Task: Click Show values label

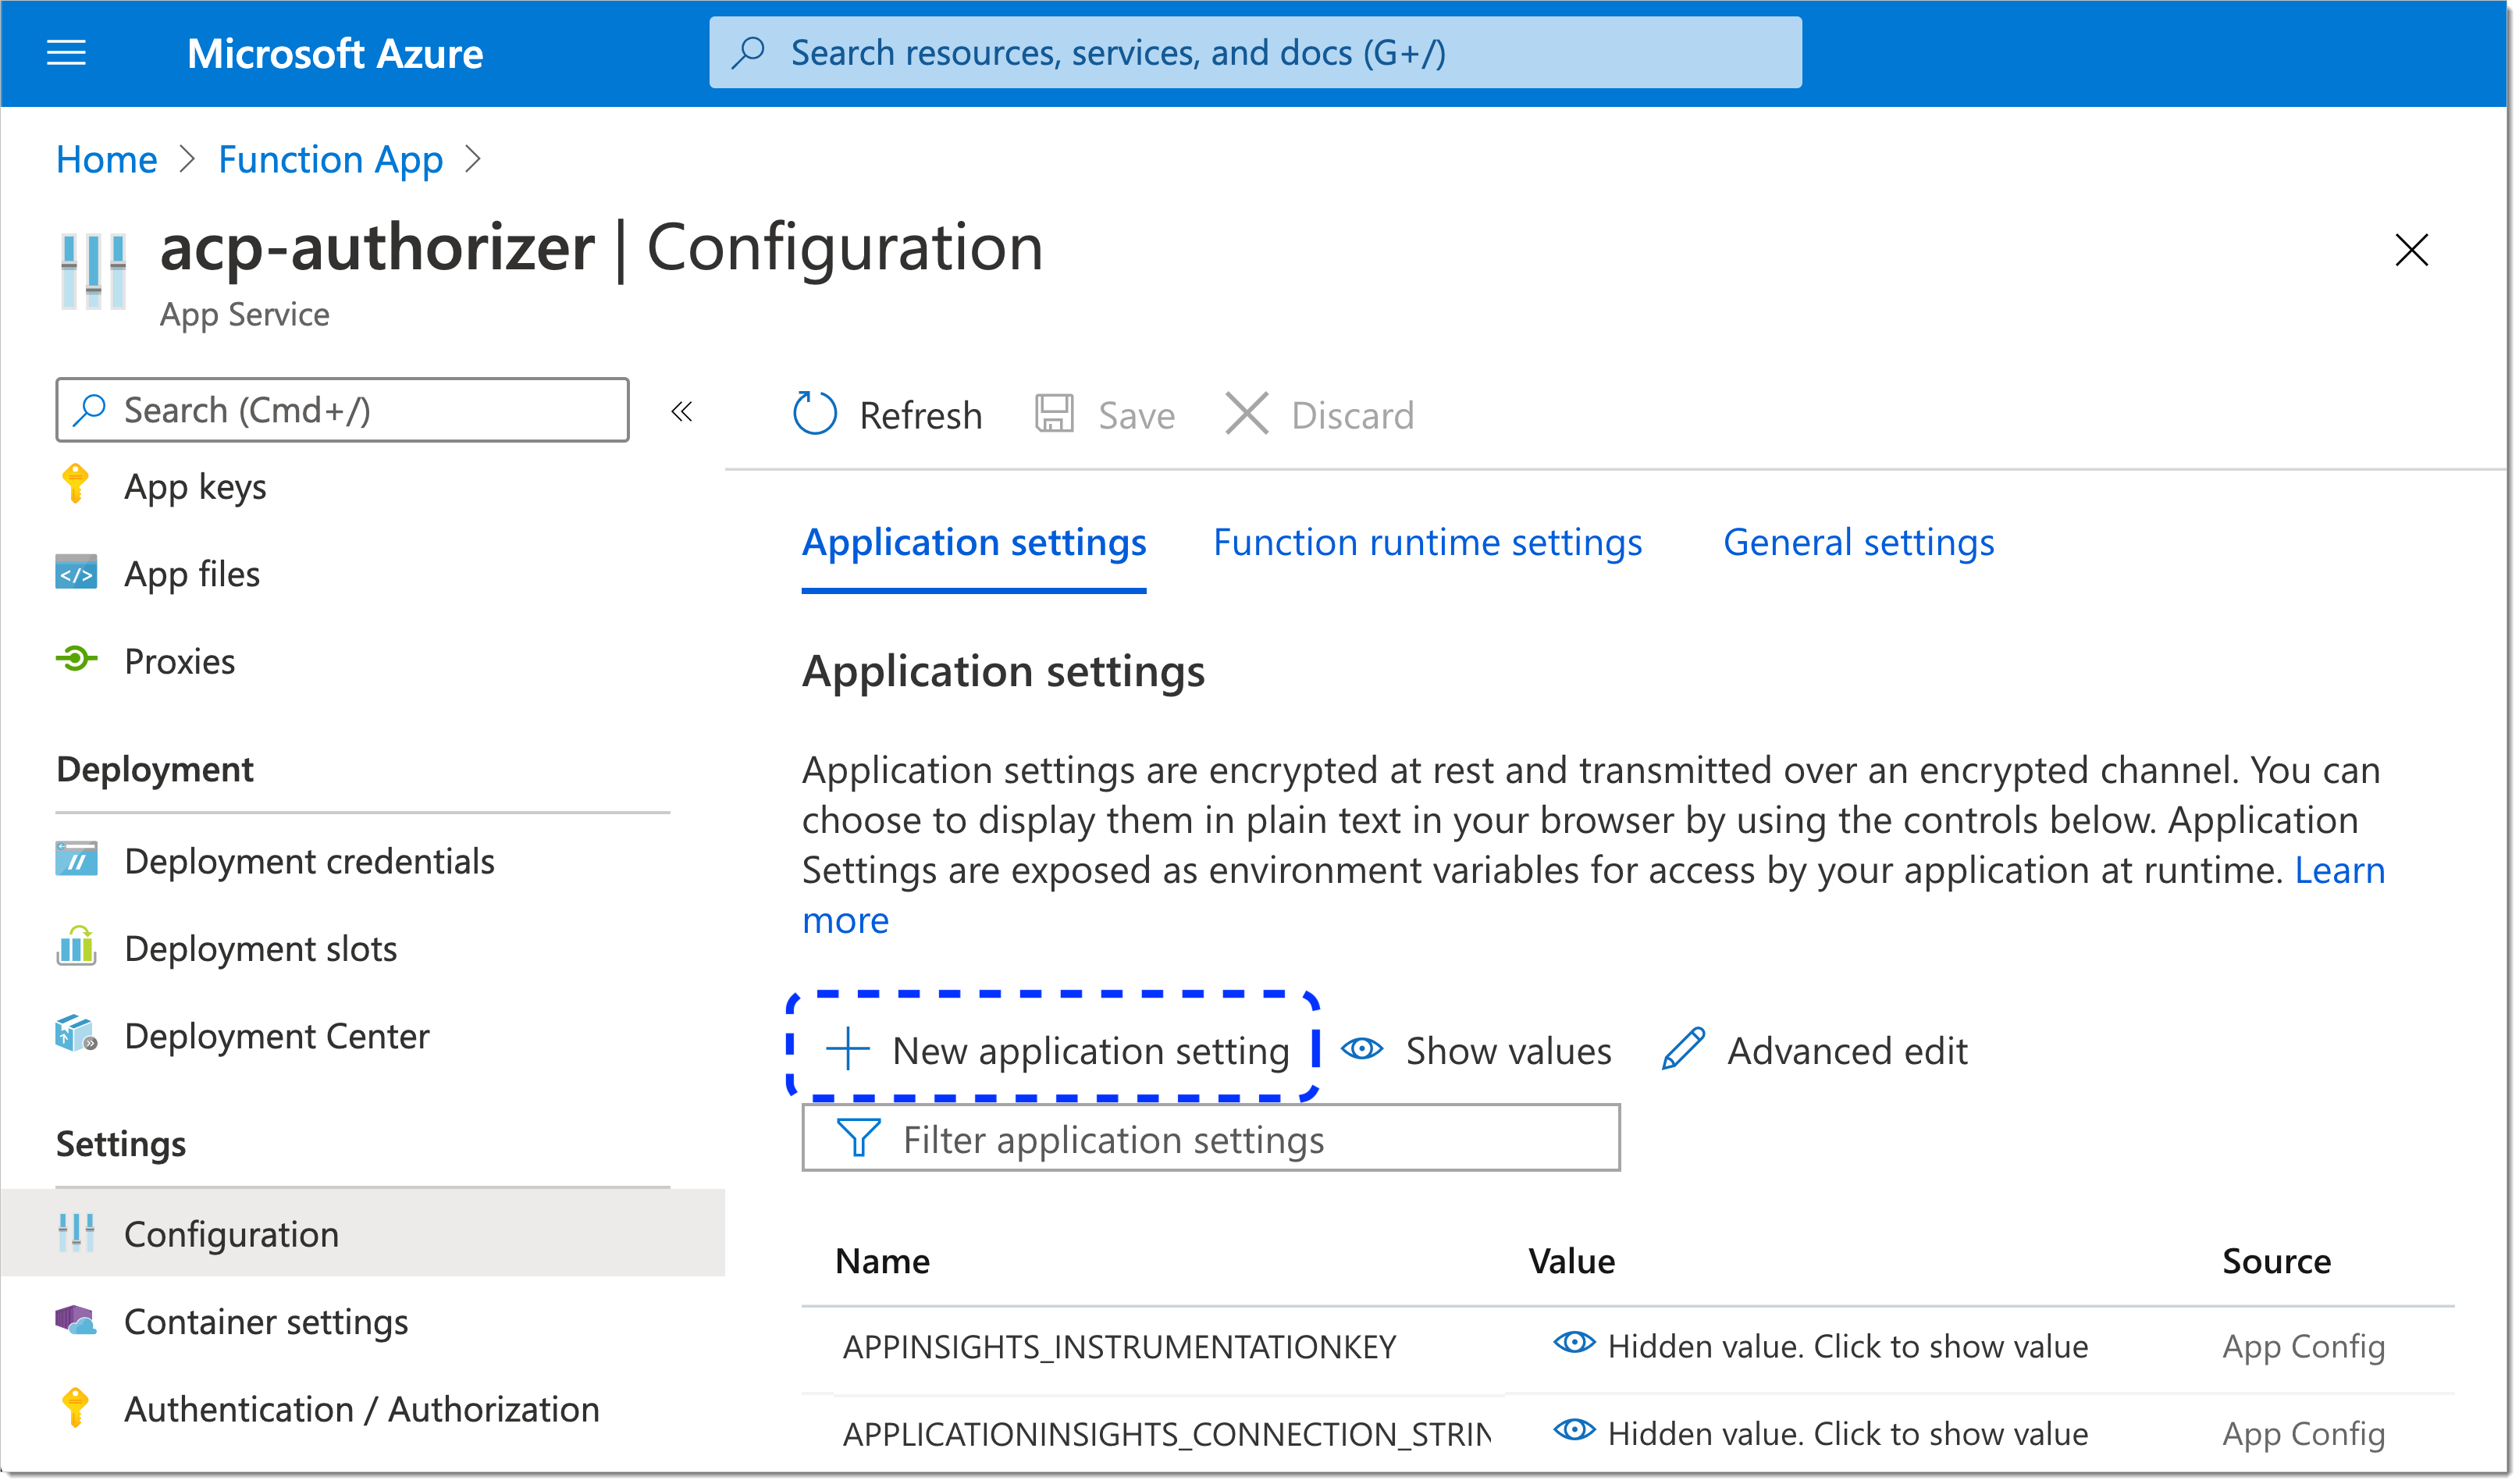Action: pos(1510,1052)
